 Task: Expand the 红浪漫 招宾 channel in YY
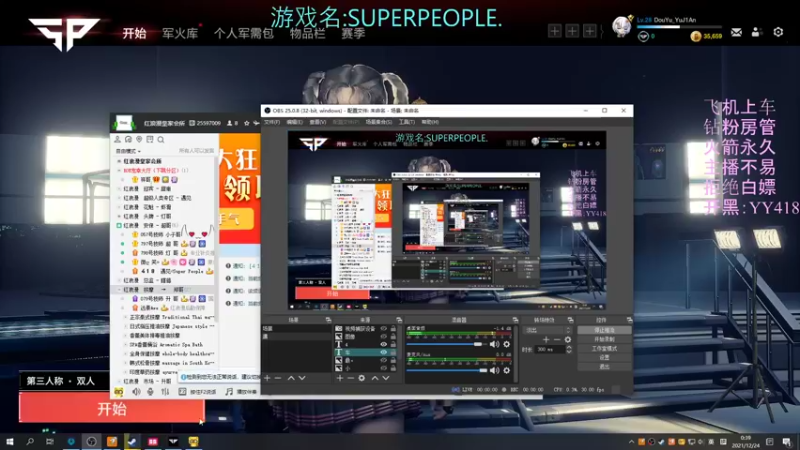point(119,189)
